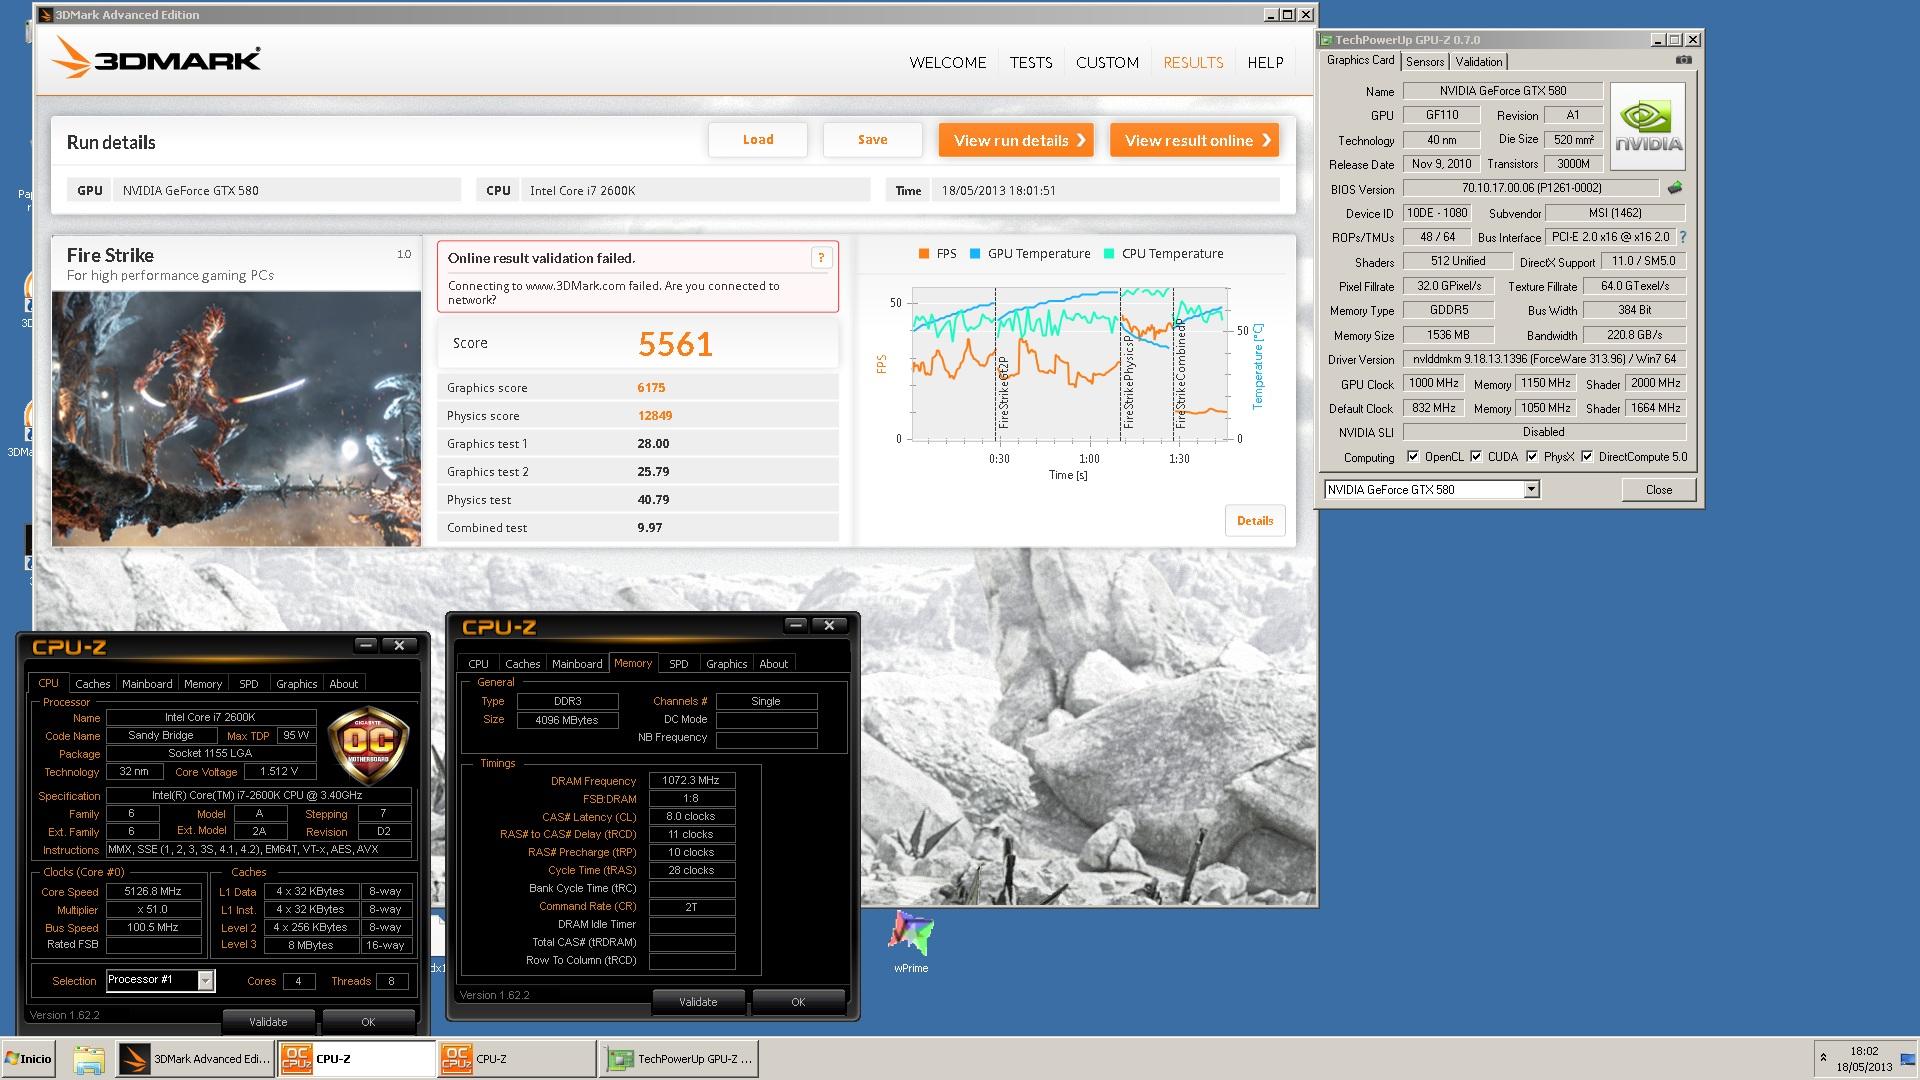
Task: Click the GPU Clock value 1000 MHz
Action: (x=1433, y=383)
